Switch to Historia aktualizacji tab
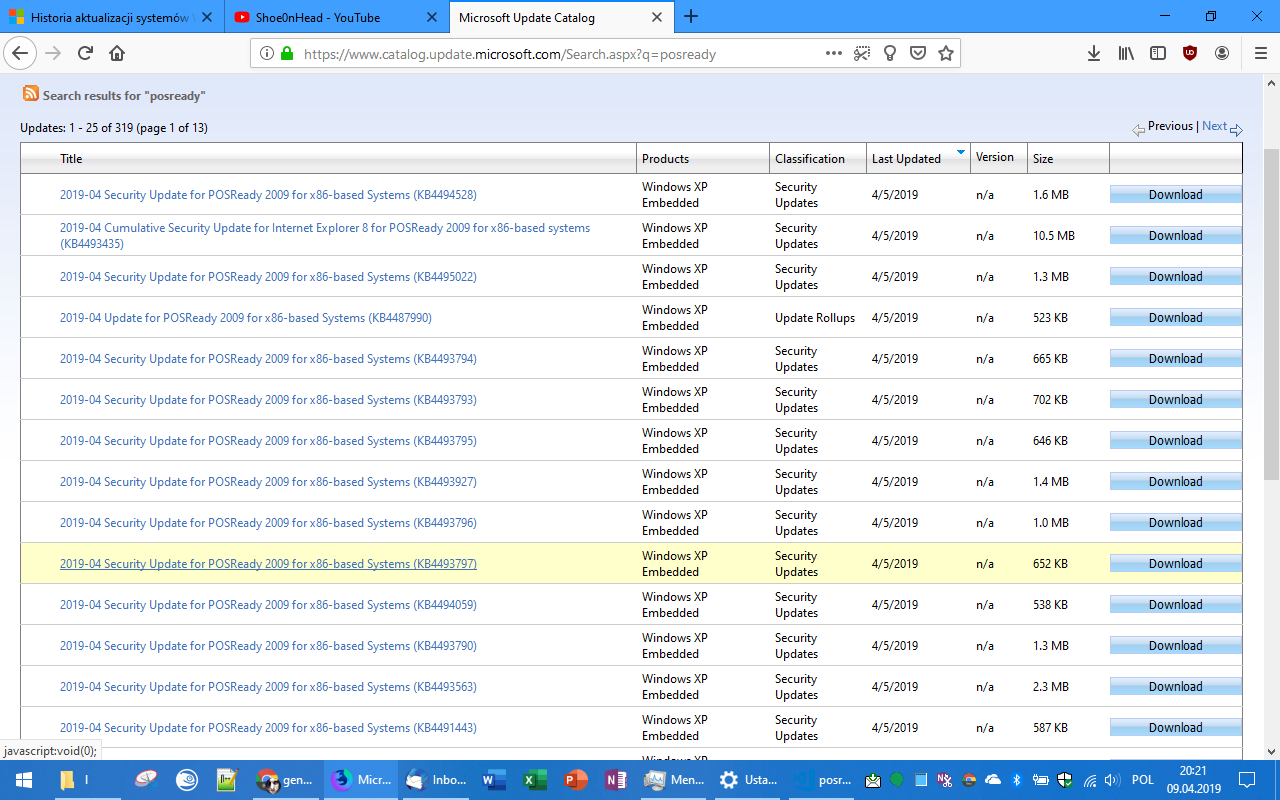 tap(110, 17)
